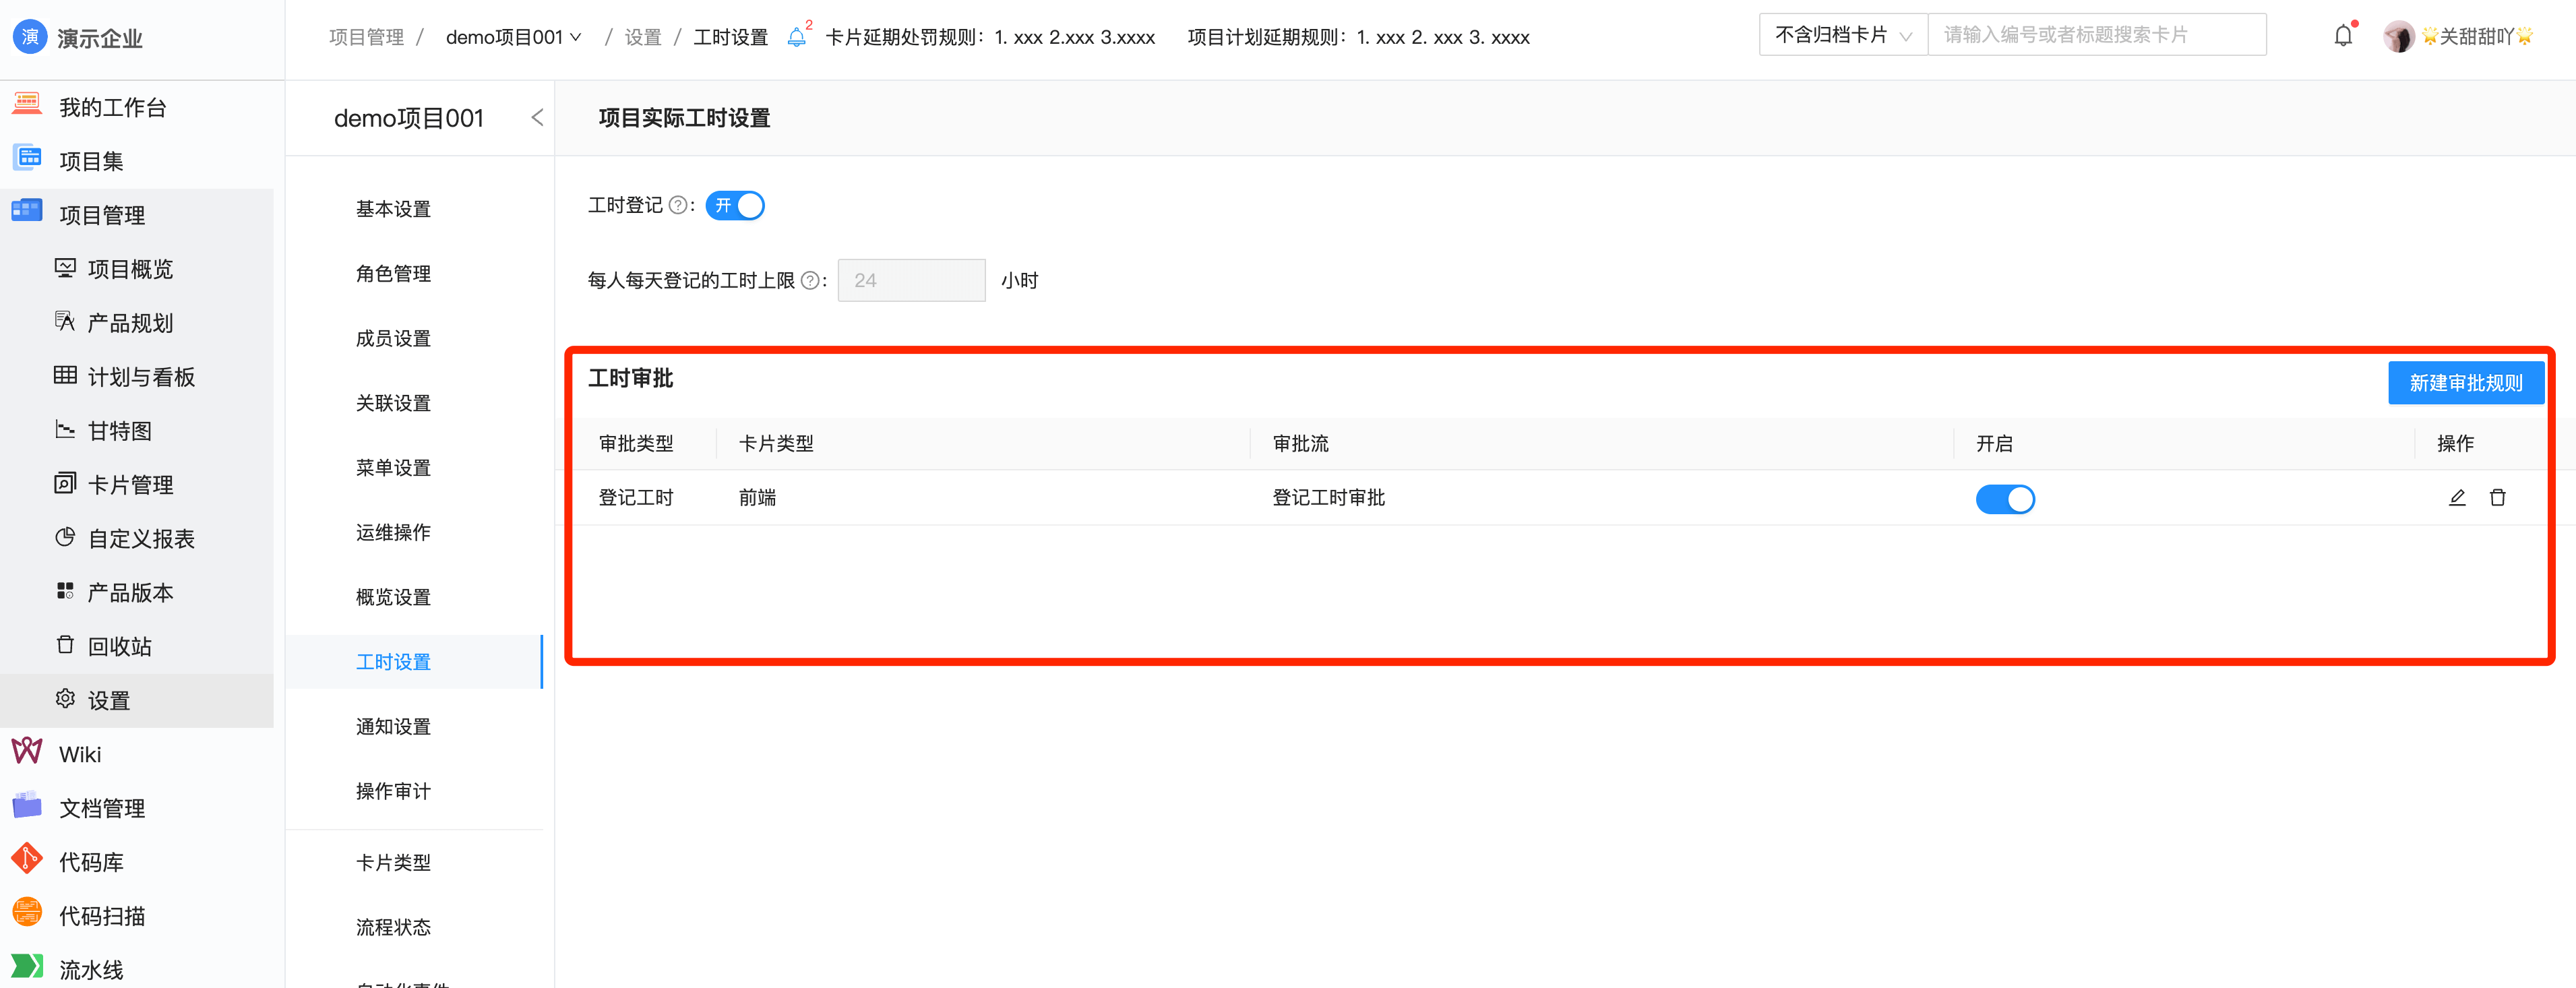Click the 甘特图 sidebar item
Image resolution: width=2576 pixels, height=988 pixels.
click(x=119, y=431)
